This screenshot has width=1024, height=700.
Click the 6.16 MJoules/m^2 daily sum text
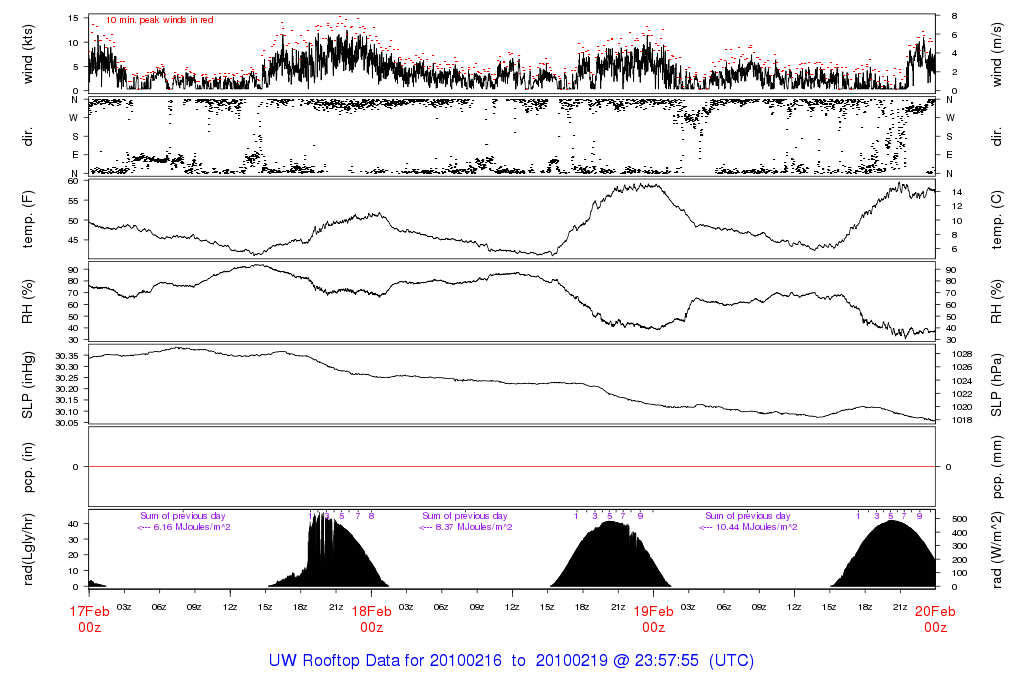point(184,527)
